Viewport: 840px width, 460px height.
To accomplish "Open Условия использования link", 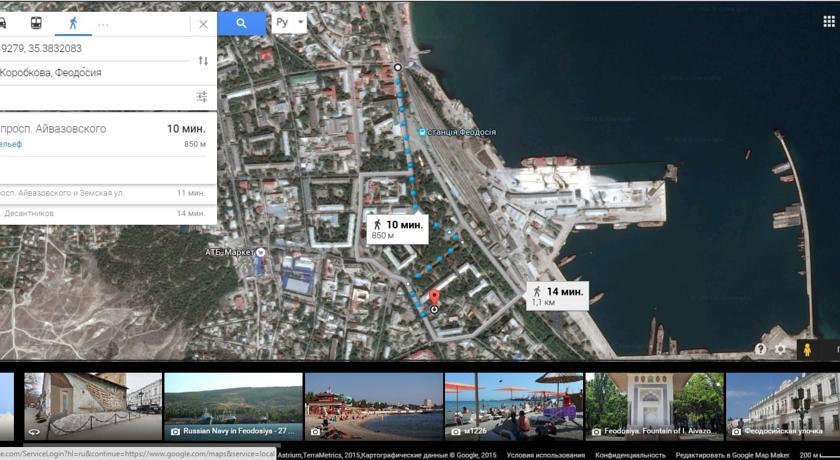I will pyautogui.click(x=540, y=455).
